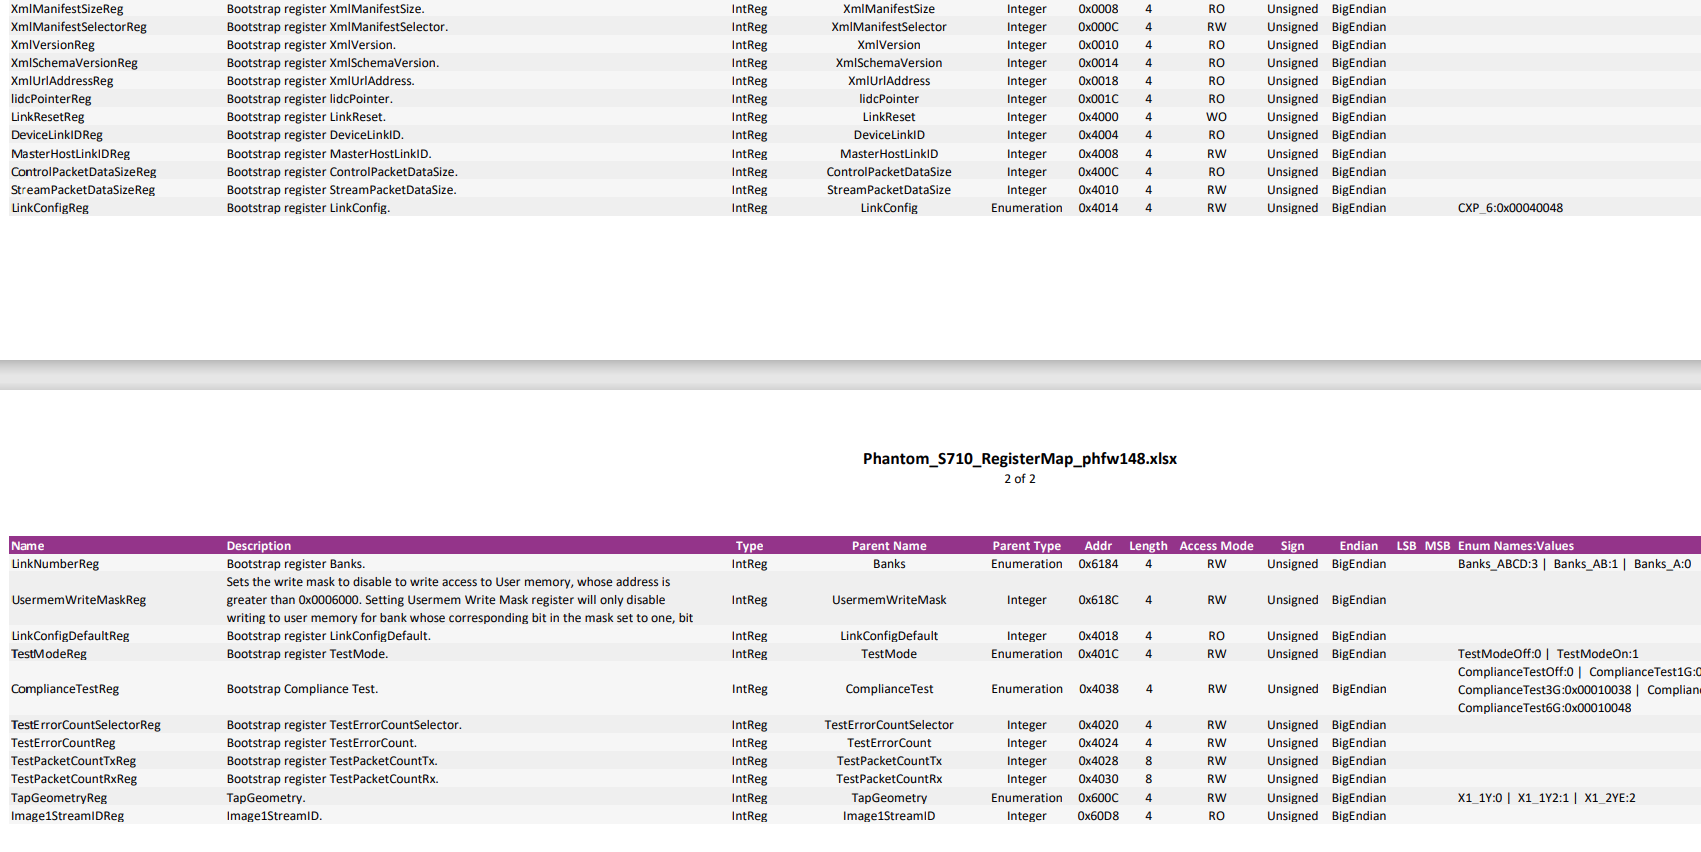The width and height of the screenshot is (1701, 852).
Task: Select the X1_2YE:2 enum value
Action: tap(1610, 798)
